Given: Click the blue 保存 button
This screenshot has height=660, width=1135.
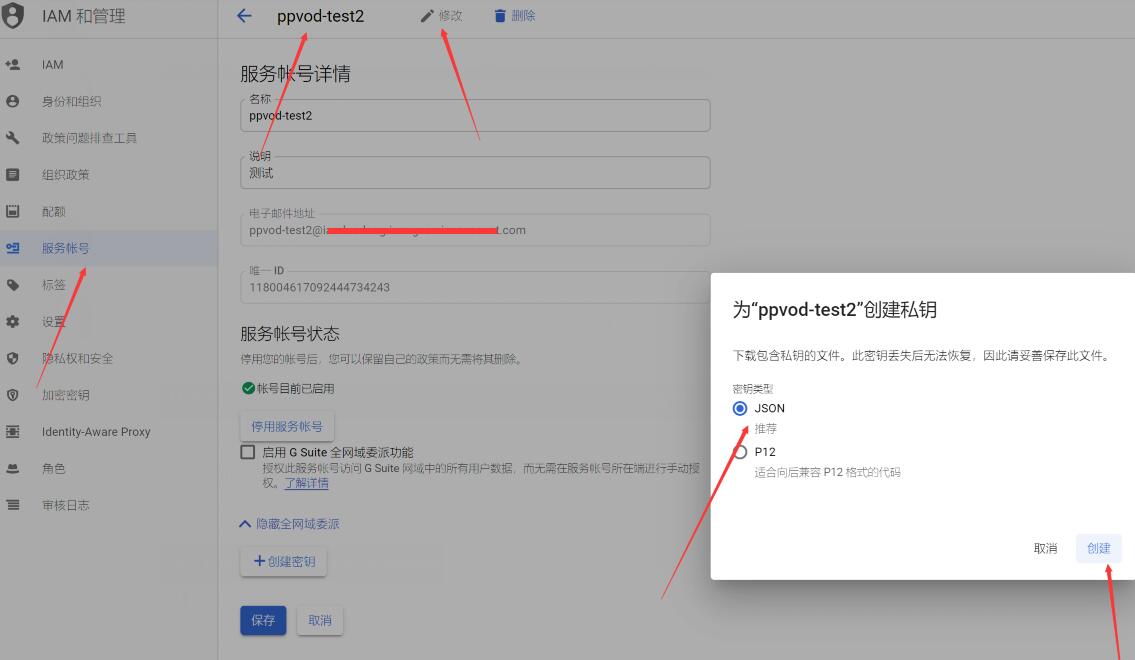Looking at the screenshot, I should (x=262, y=620).
